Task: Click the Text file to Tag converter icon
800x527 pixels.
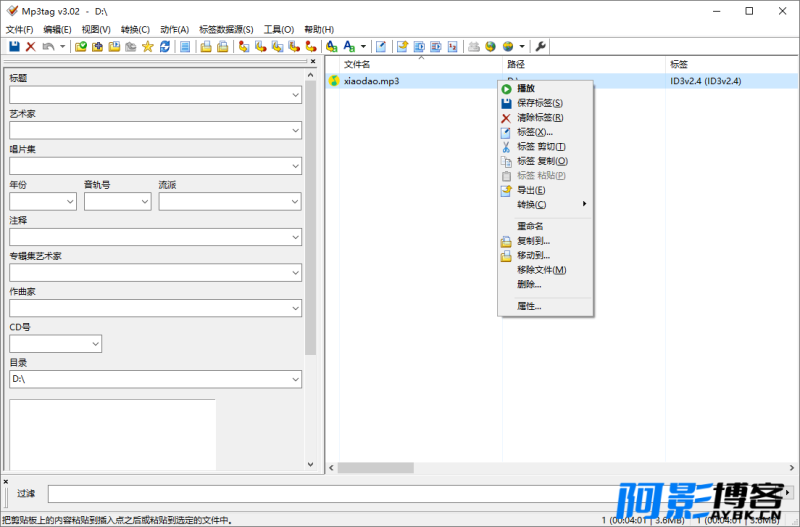Action: point(294,46)
